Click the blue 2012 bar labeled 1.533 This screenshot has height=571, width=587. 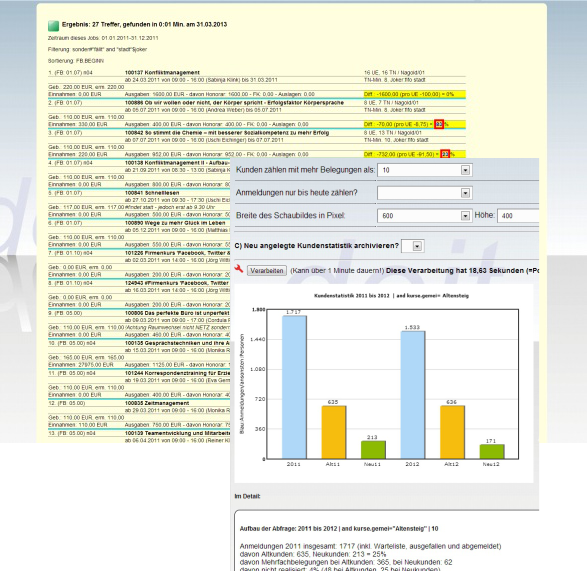413,395
